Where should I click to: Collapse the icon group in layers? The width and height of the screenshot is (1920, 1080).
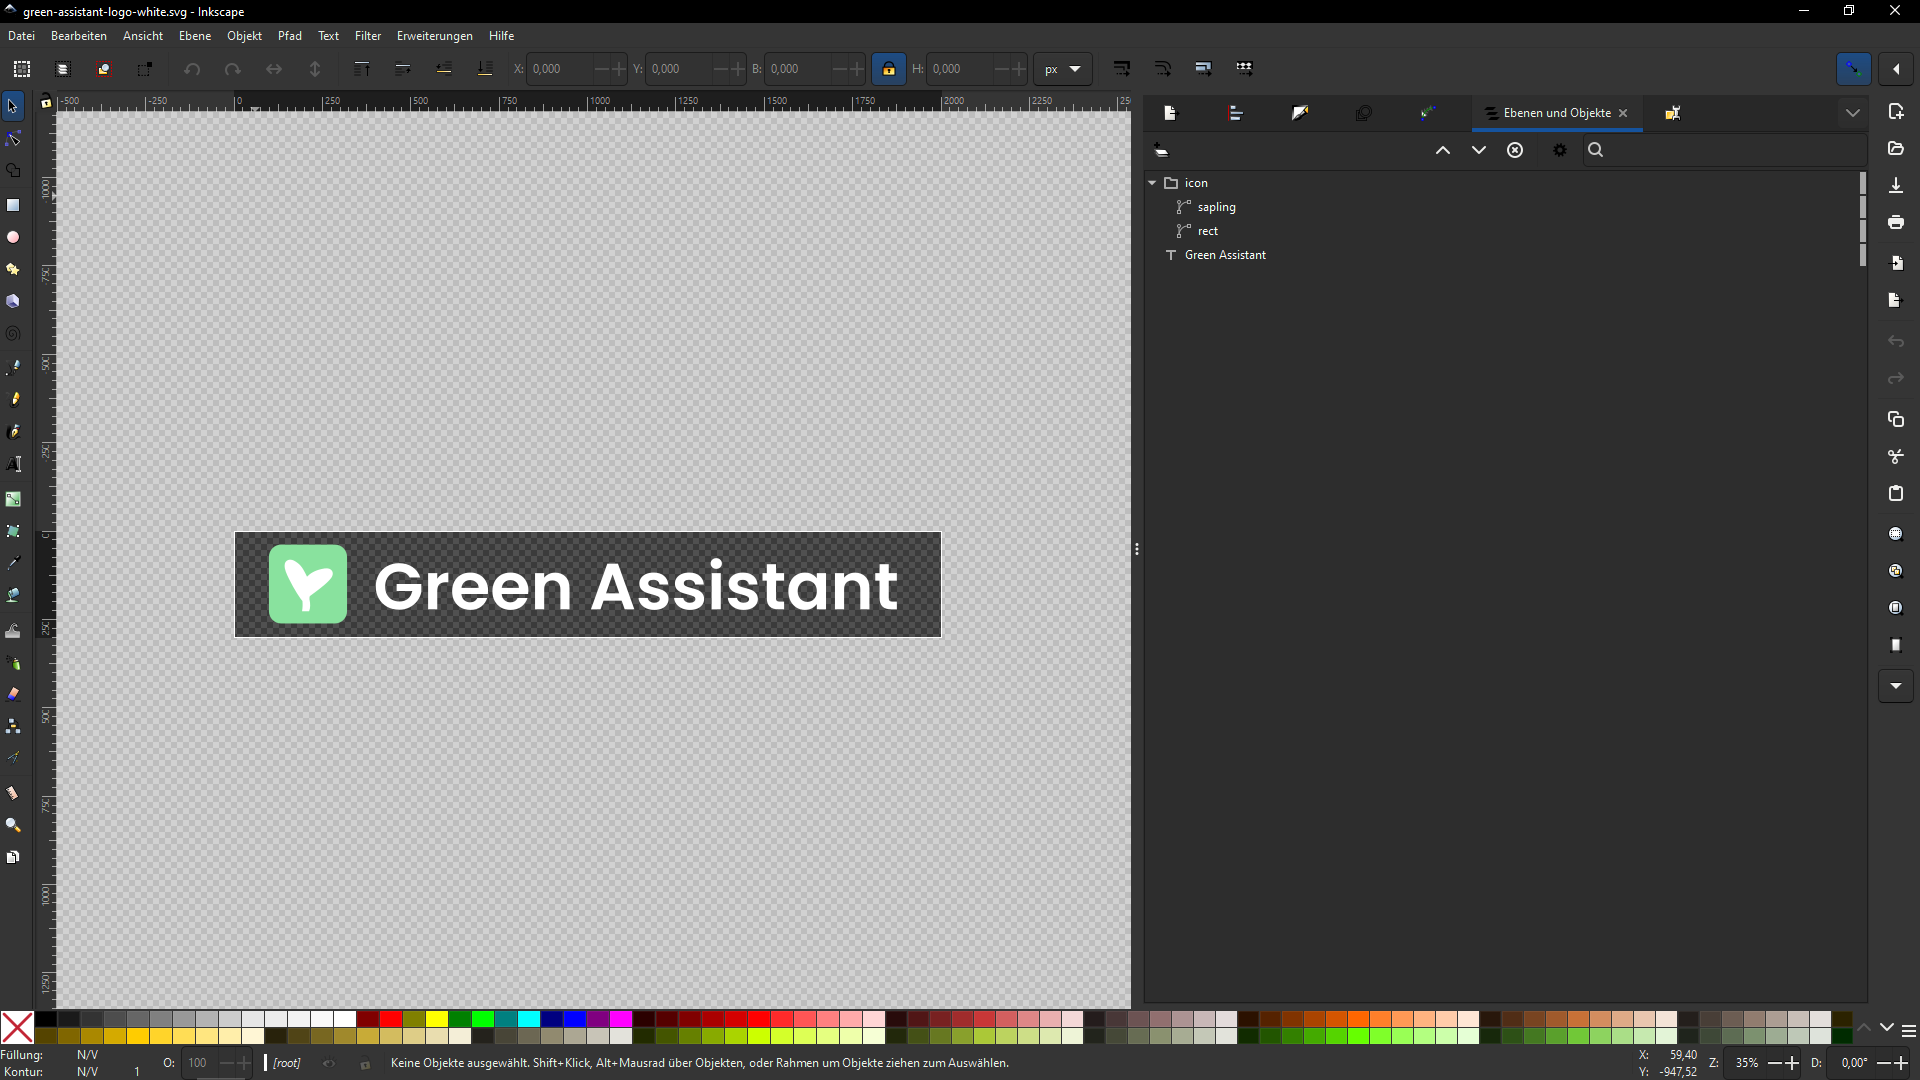pos(1152,183)
